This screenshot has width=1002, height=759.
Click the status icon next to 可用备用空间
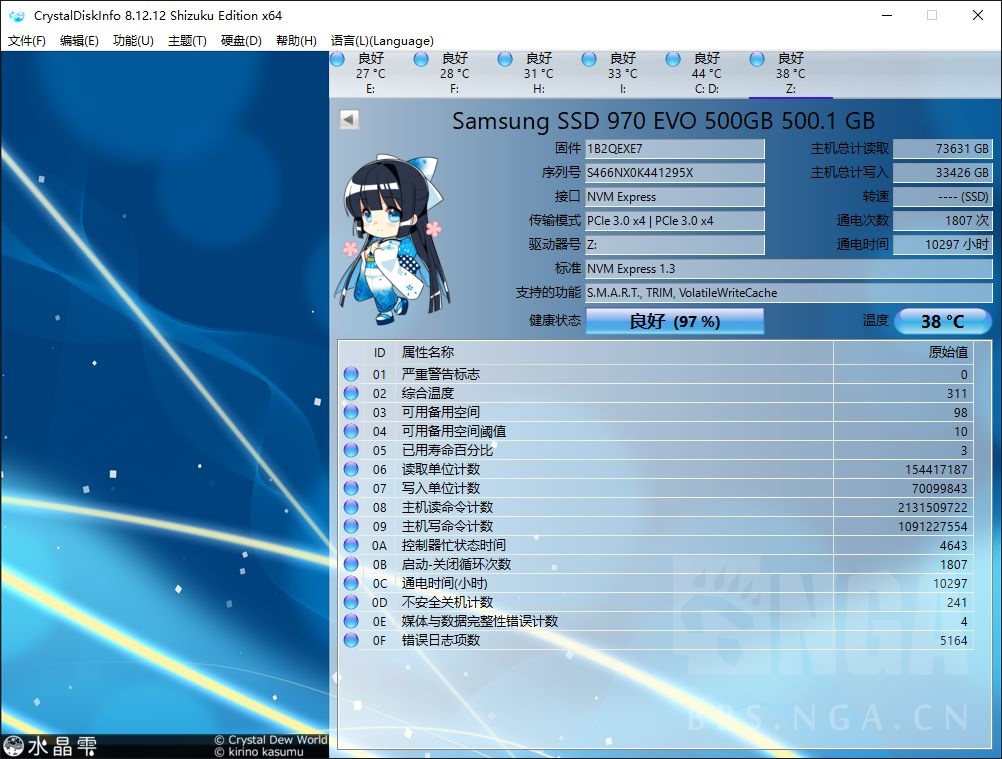point(351,412)
